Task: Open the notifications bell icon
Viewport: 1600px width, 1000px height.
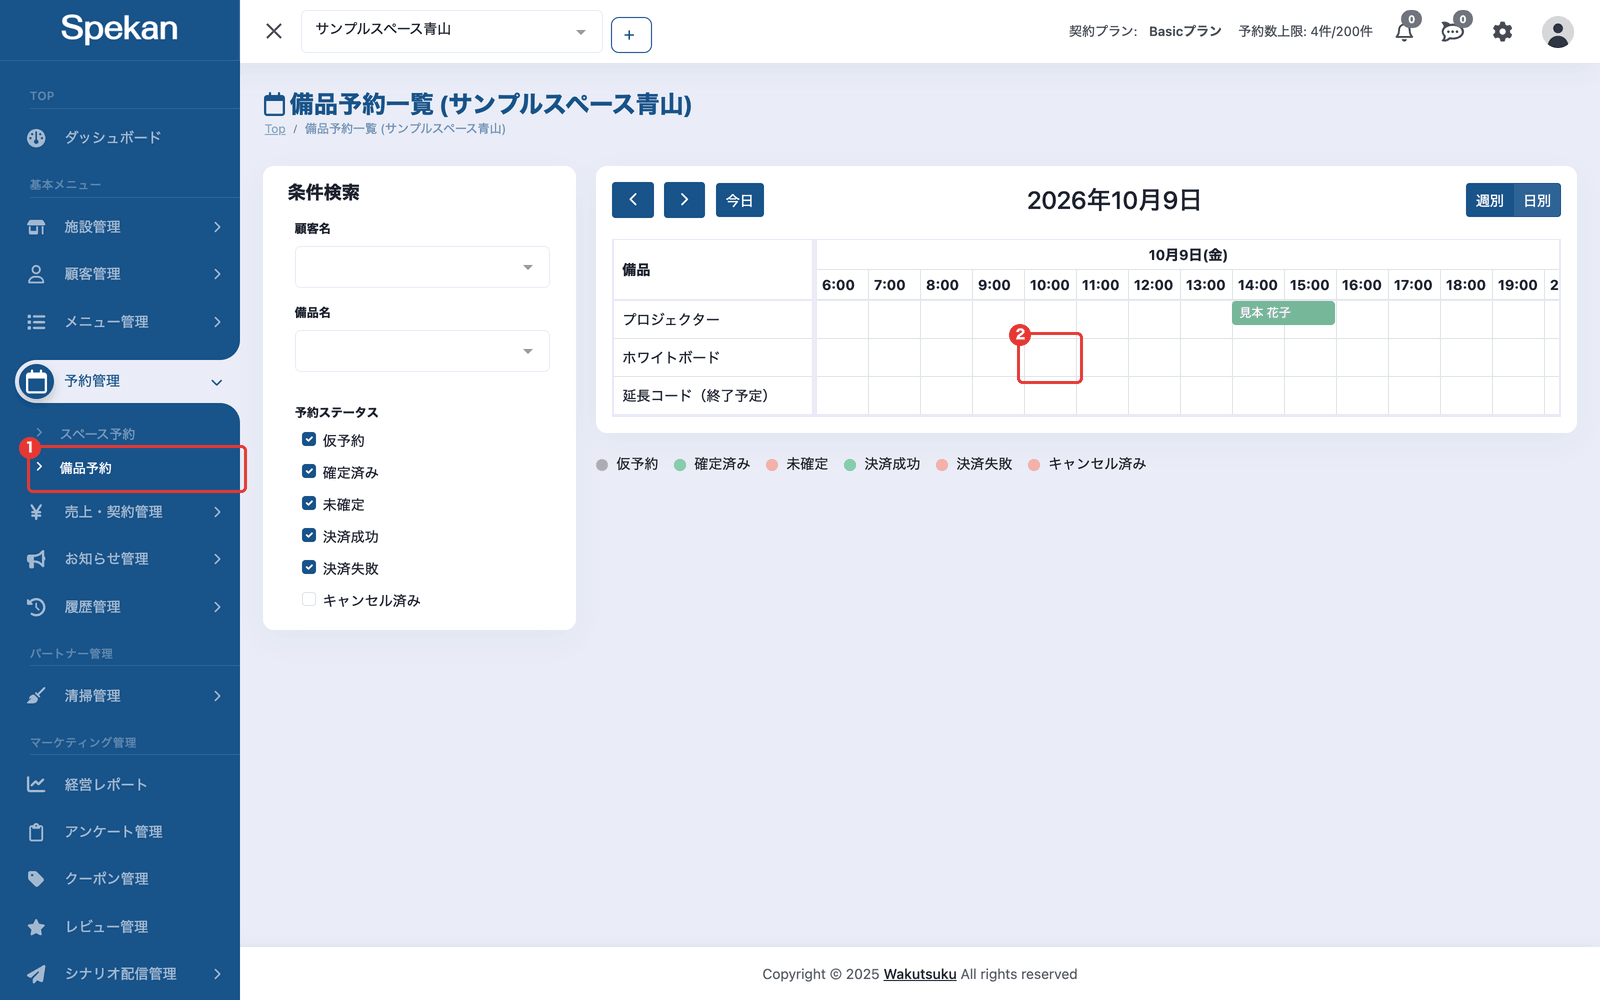Action: coord(1404,32)
